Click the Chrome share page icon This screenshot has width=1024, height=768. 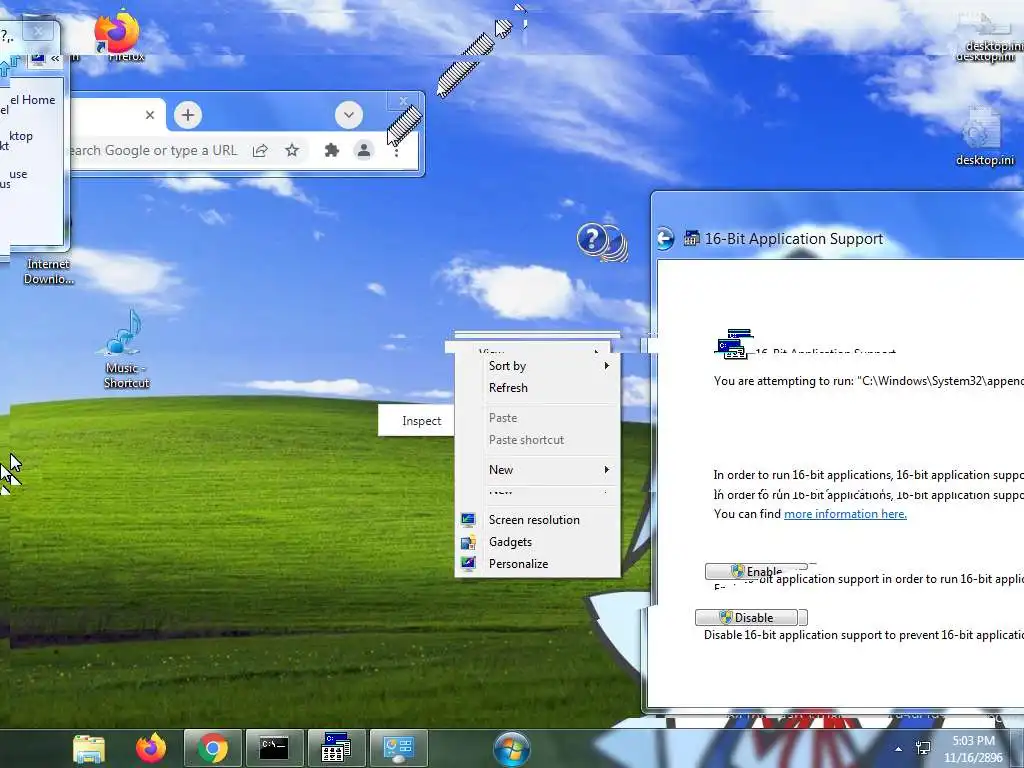[x=260, y=151]
